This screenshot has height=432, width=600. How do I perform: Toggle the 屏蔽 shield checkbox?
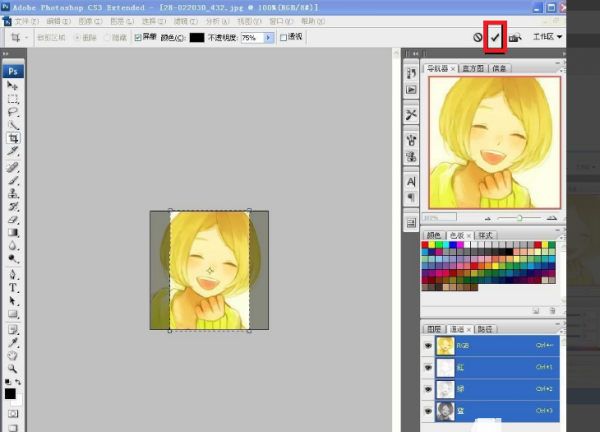coord(138,37)
